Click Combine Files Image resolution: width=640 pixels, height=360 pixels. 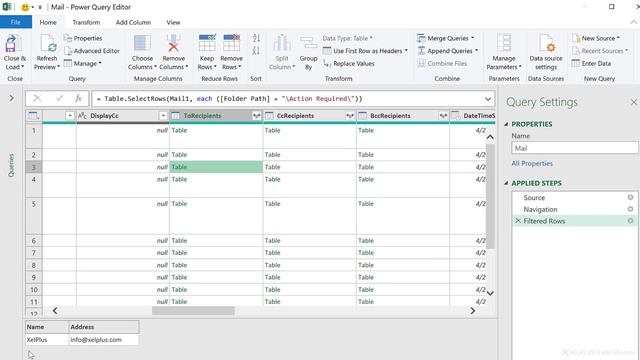pos(442,64)
